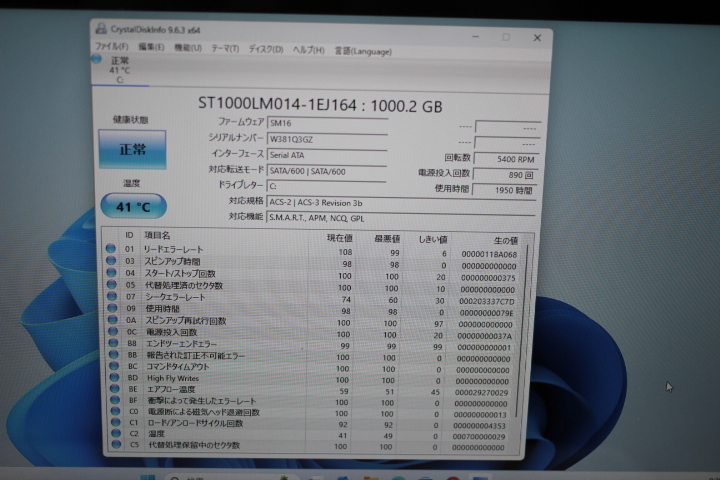
Task: Click the power on hours field 1950 時間
Action: click(504, 190)
